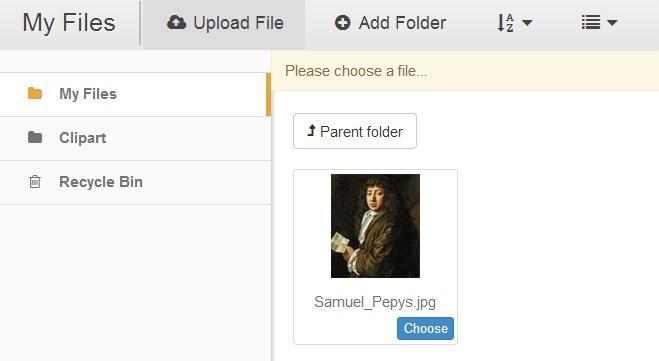The height and width of the screenshot is (361, 659).
Task: Click the plus circle Add Folder icon
Action: pos(343,23)
